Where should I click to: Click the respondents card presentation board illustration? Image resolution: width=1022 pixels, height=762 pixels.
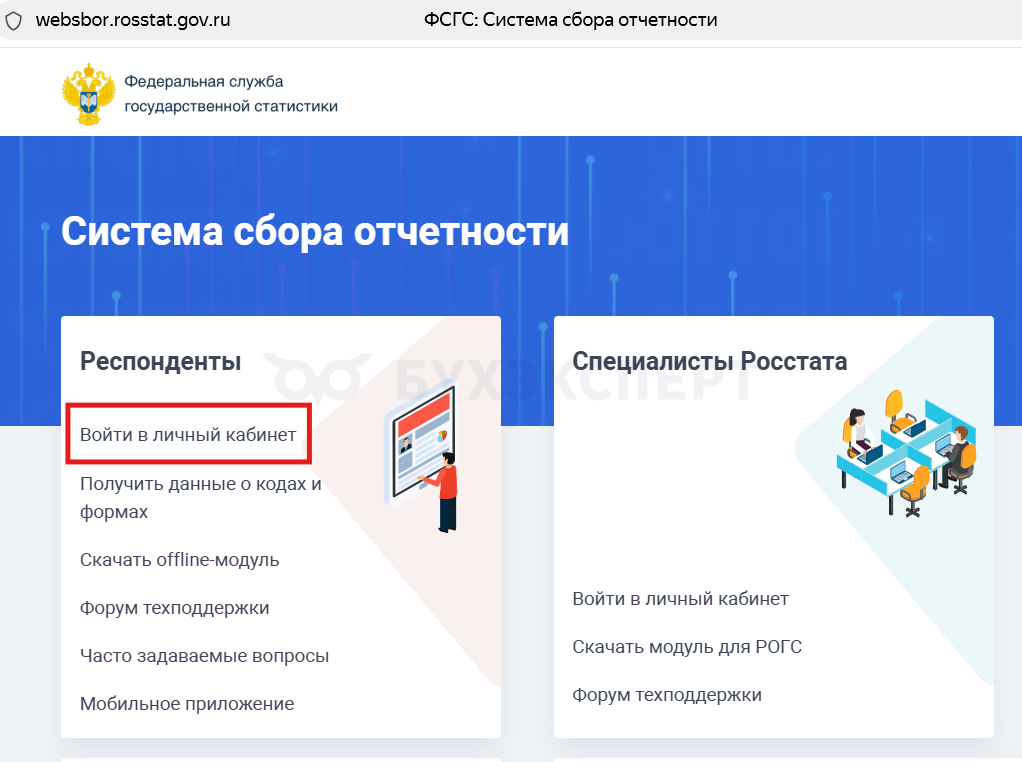(422, 456)
